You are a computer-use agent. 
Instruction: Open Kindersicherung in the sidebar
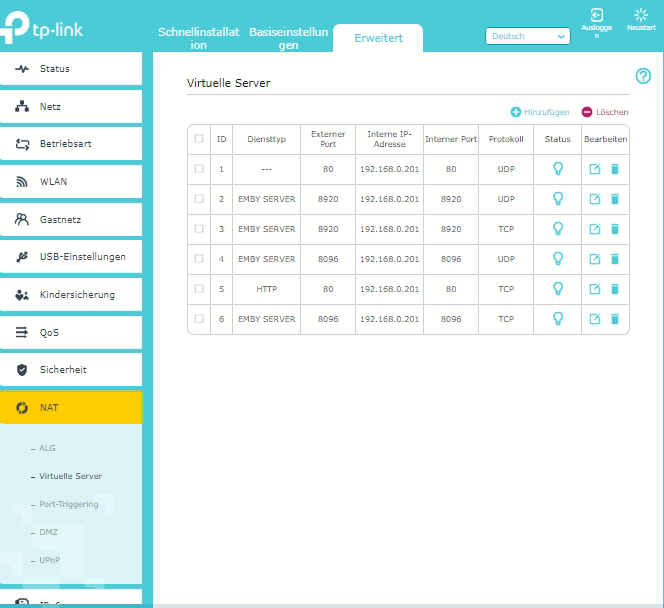(x=71, y=295)
